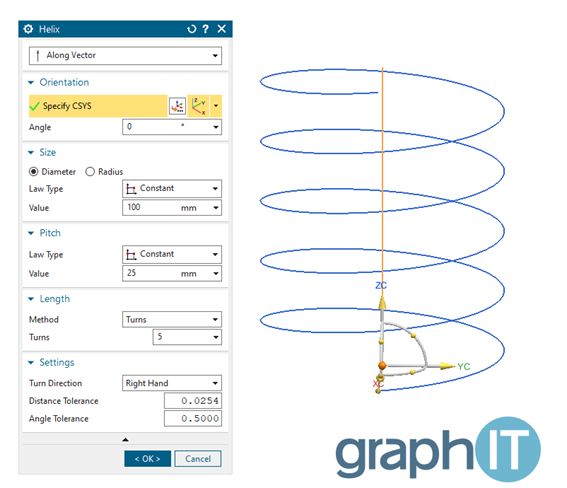Select the Radius radio button
The image size is (567, 488).
(90, 171)
